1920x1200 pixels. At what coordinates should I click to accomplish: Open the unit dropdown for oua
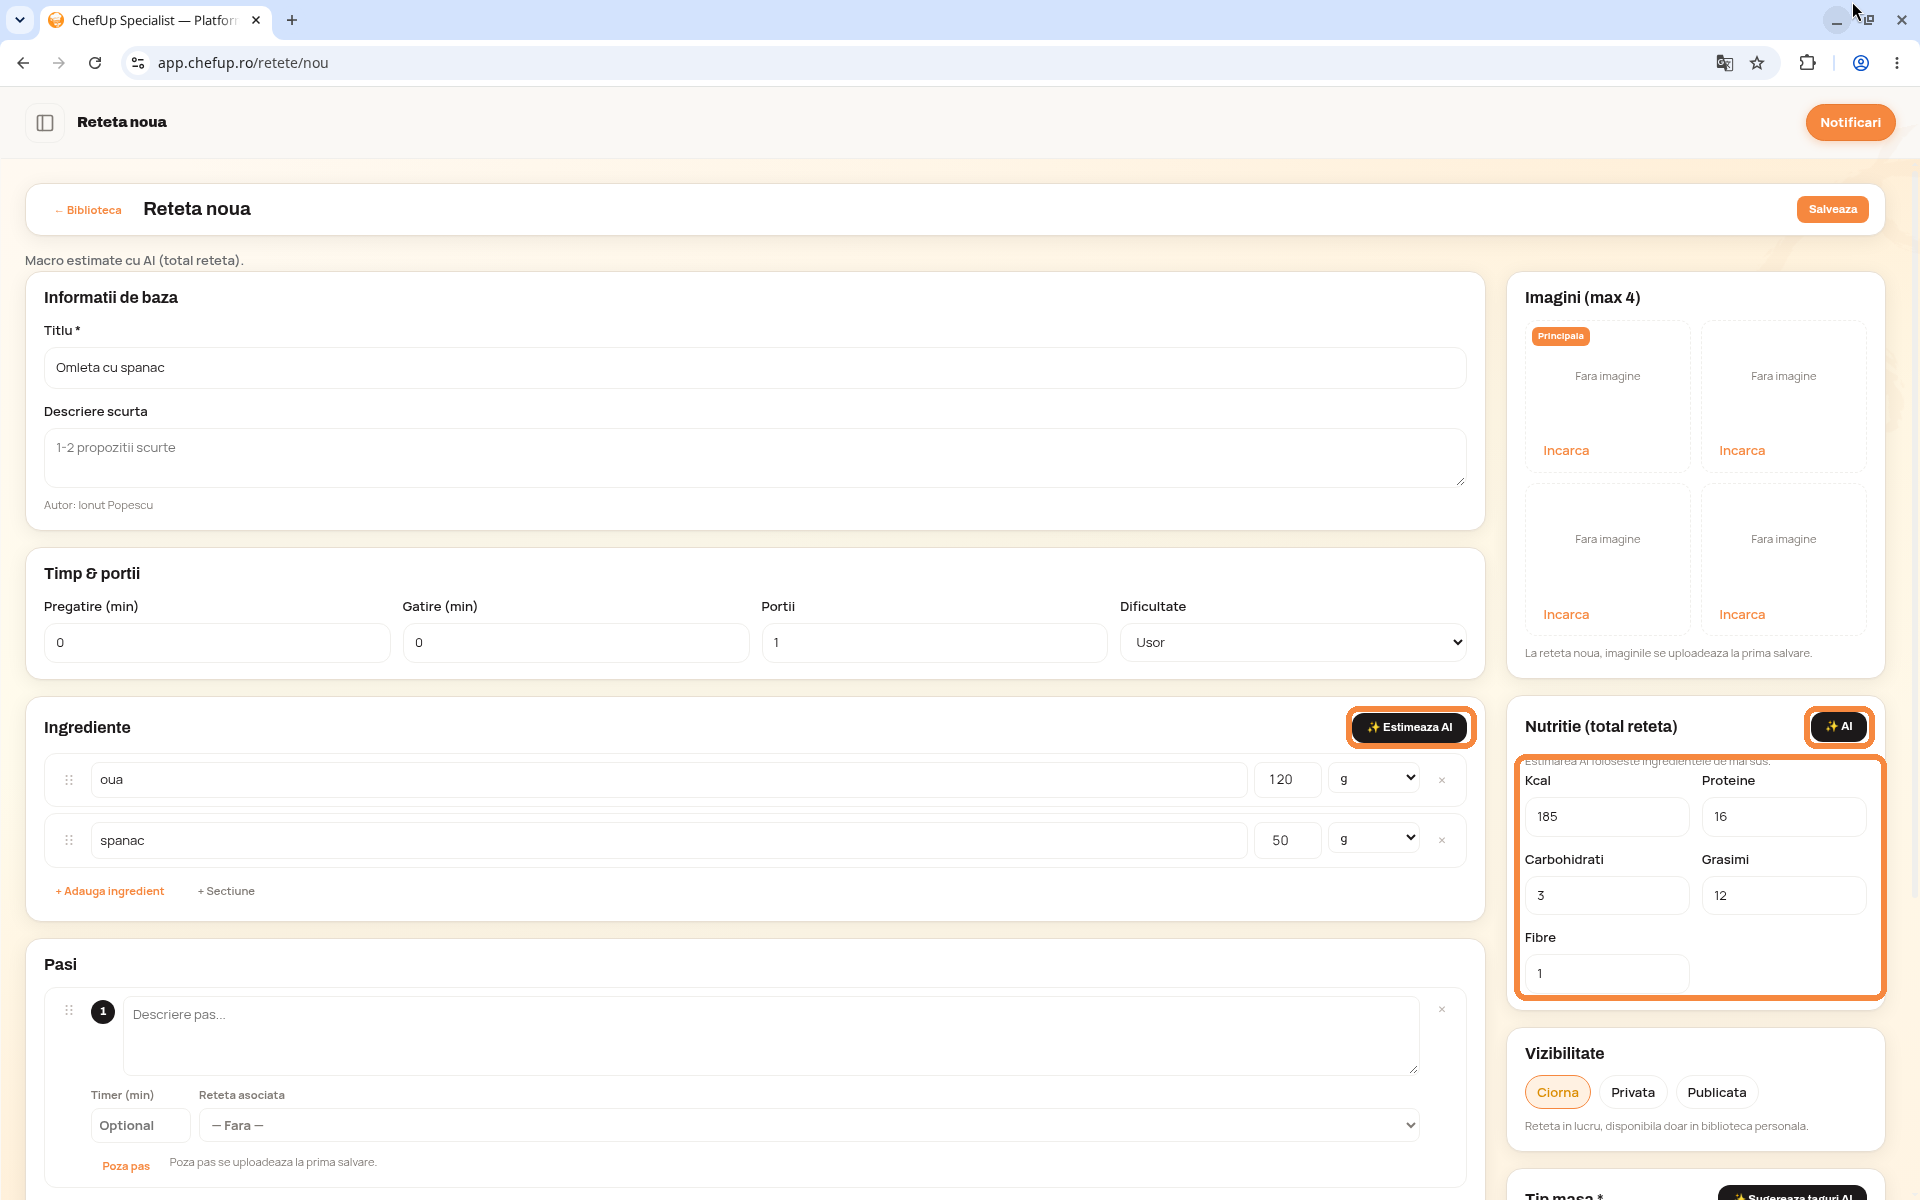[1374, 779]
